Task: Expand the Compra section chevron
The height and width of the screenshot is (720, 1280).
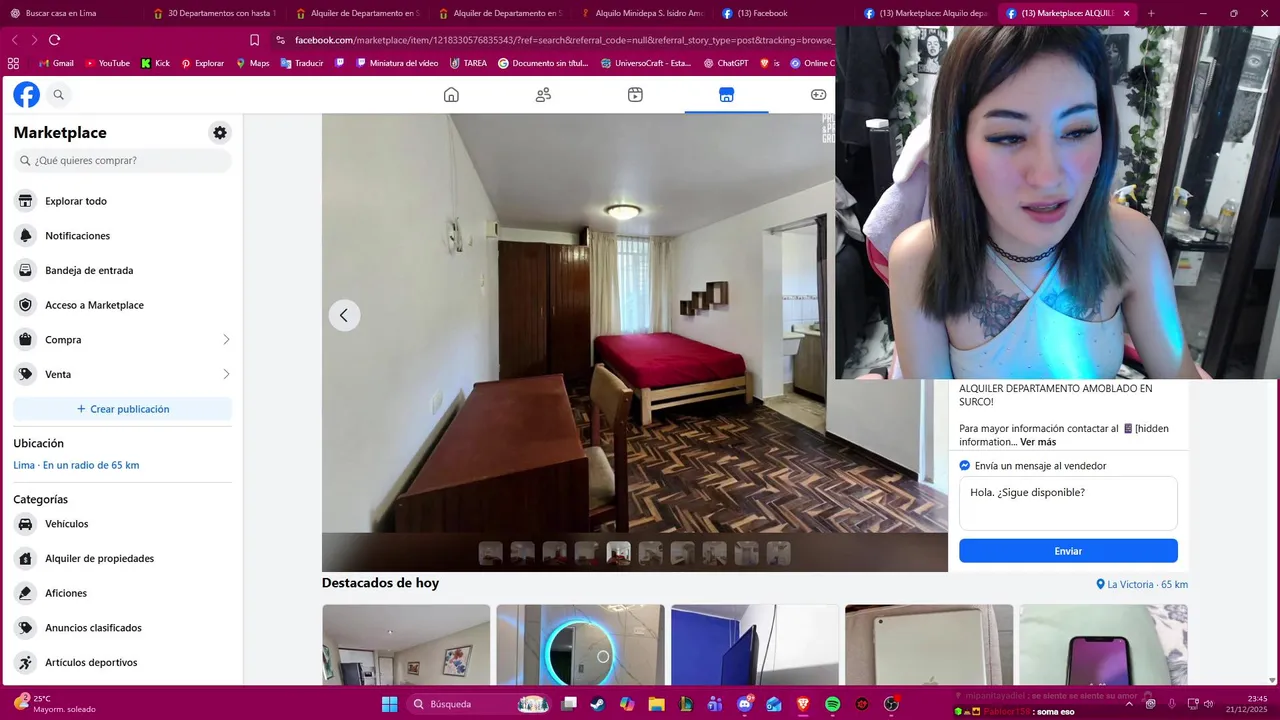Action: 226,340
